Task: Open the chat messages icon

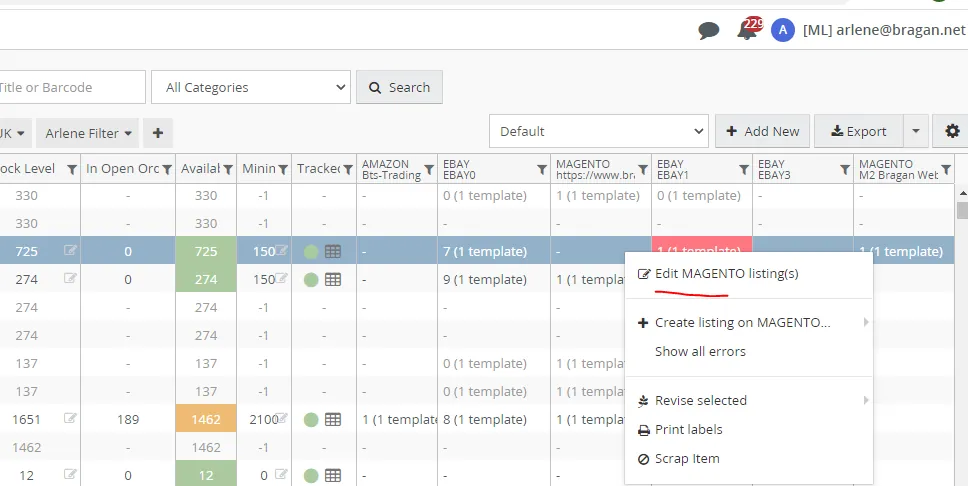Action: click(709, 30)
